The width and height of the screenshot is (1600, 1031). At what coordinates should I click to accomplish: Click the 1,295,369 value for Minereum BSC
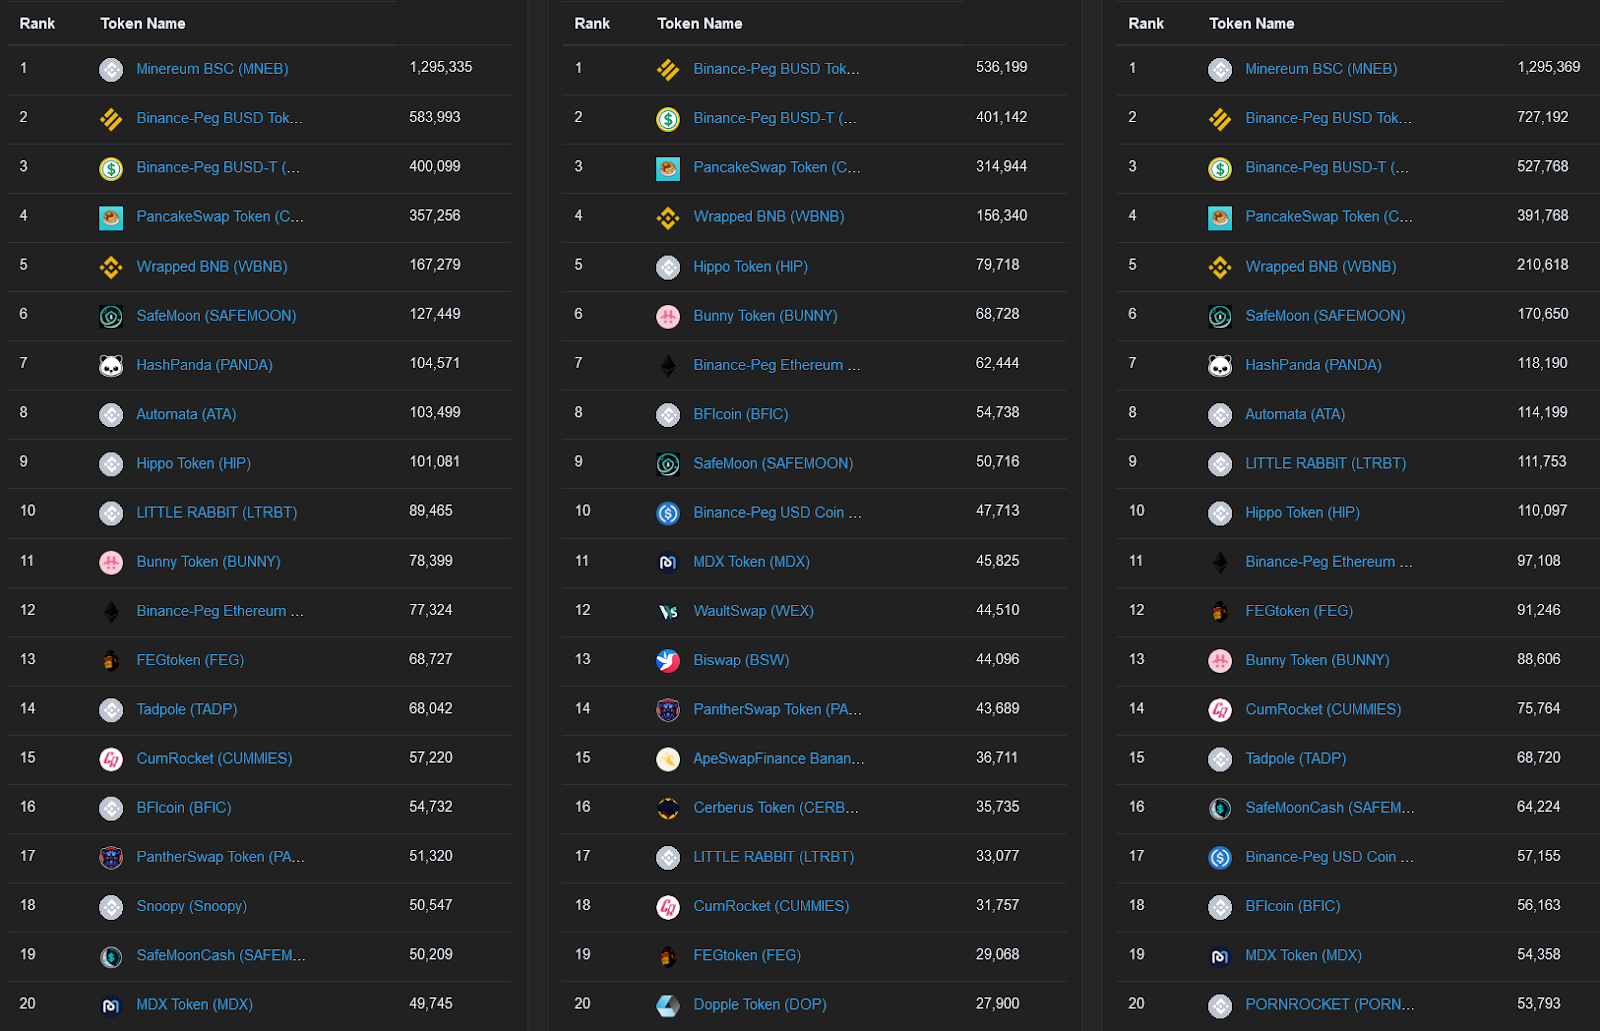point(1548,67)
